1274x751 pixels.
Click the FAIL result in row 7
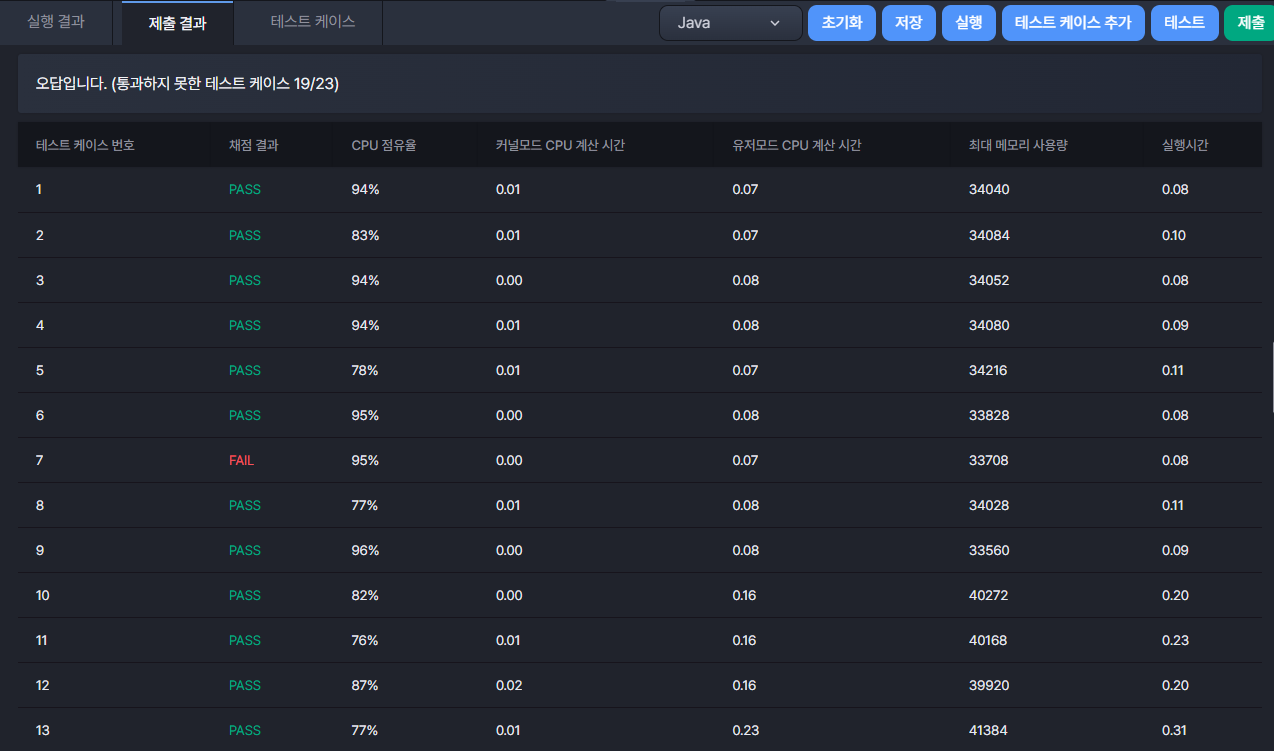(241, 460)
